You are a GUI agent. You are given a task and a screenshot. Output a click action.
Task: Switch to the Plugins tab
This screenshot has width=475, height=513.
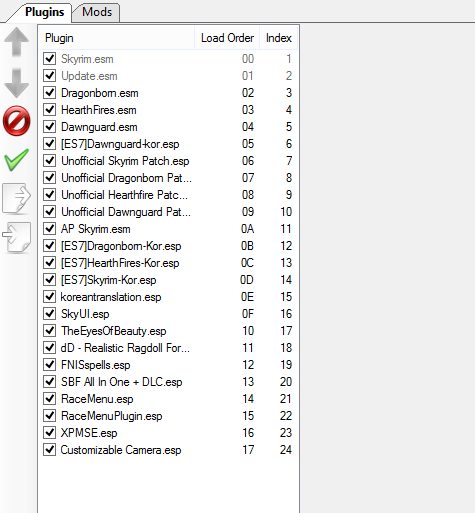[x=44, y=12]
